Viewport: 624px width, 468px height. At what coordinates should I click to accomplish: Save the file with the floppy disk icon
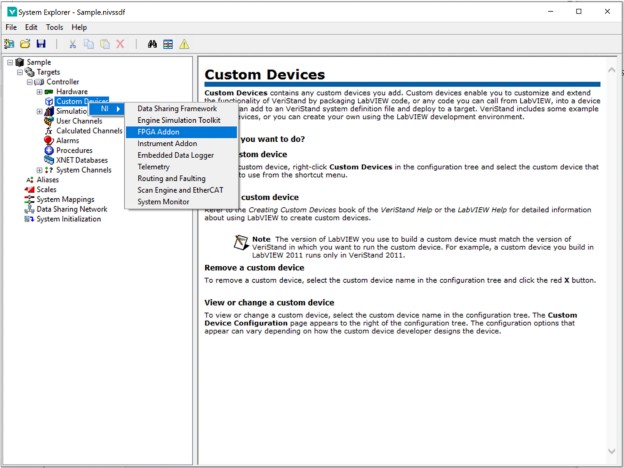[x=41, y=44]
